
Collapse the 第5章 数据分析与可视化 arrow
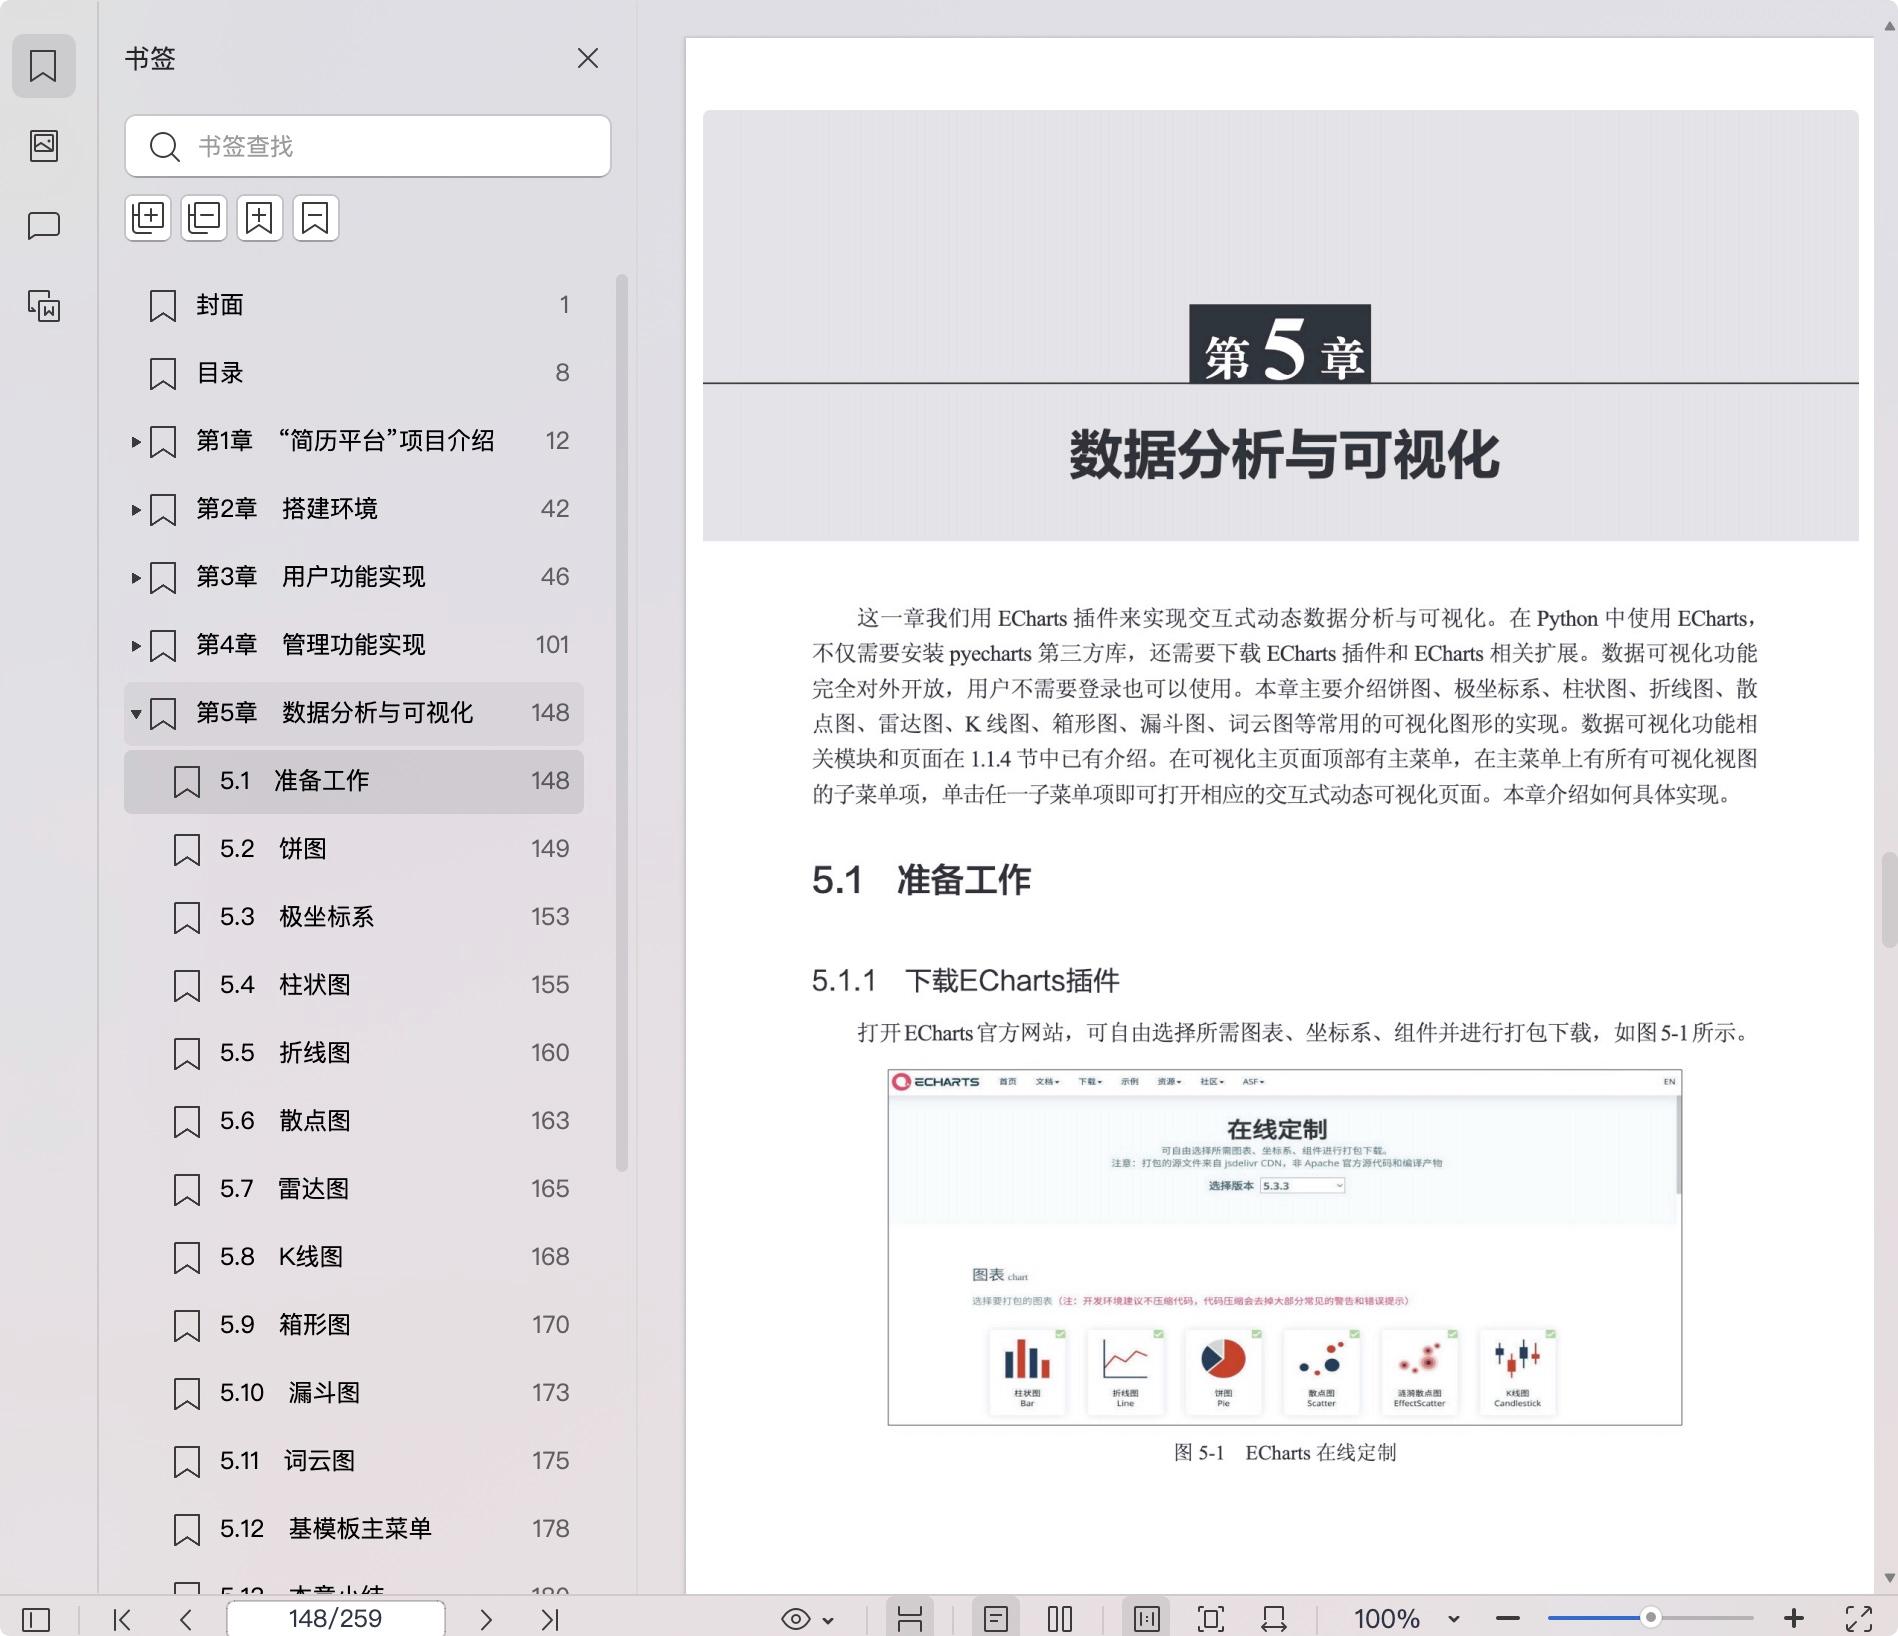pyautogui.click(x=136, y=713)
